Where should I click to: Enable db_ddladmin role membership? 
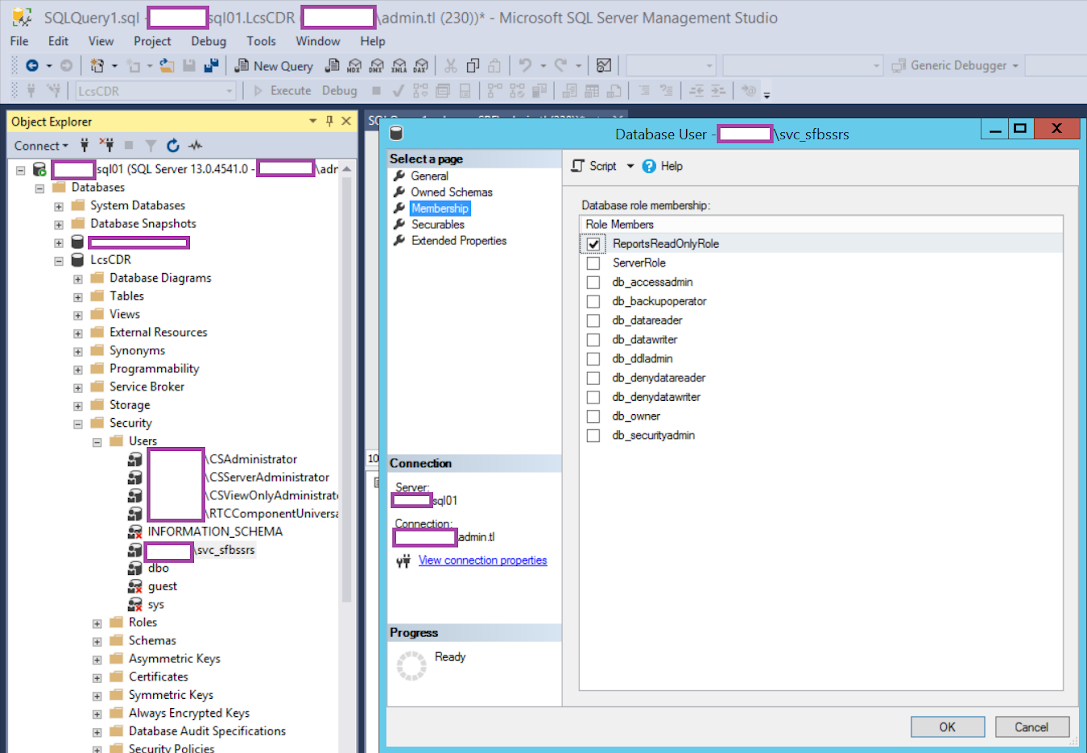[x=593, y=359]
